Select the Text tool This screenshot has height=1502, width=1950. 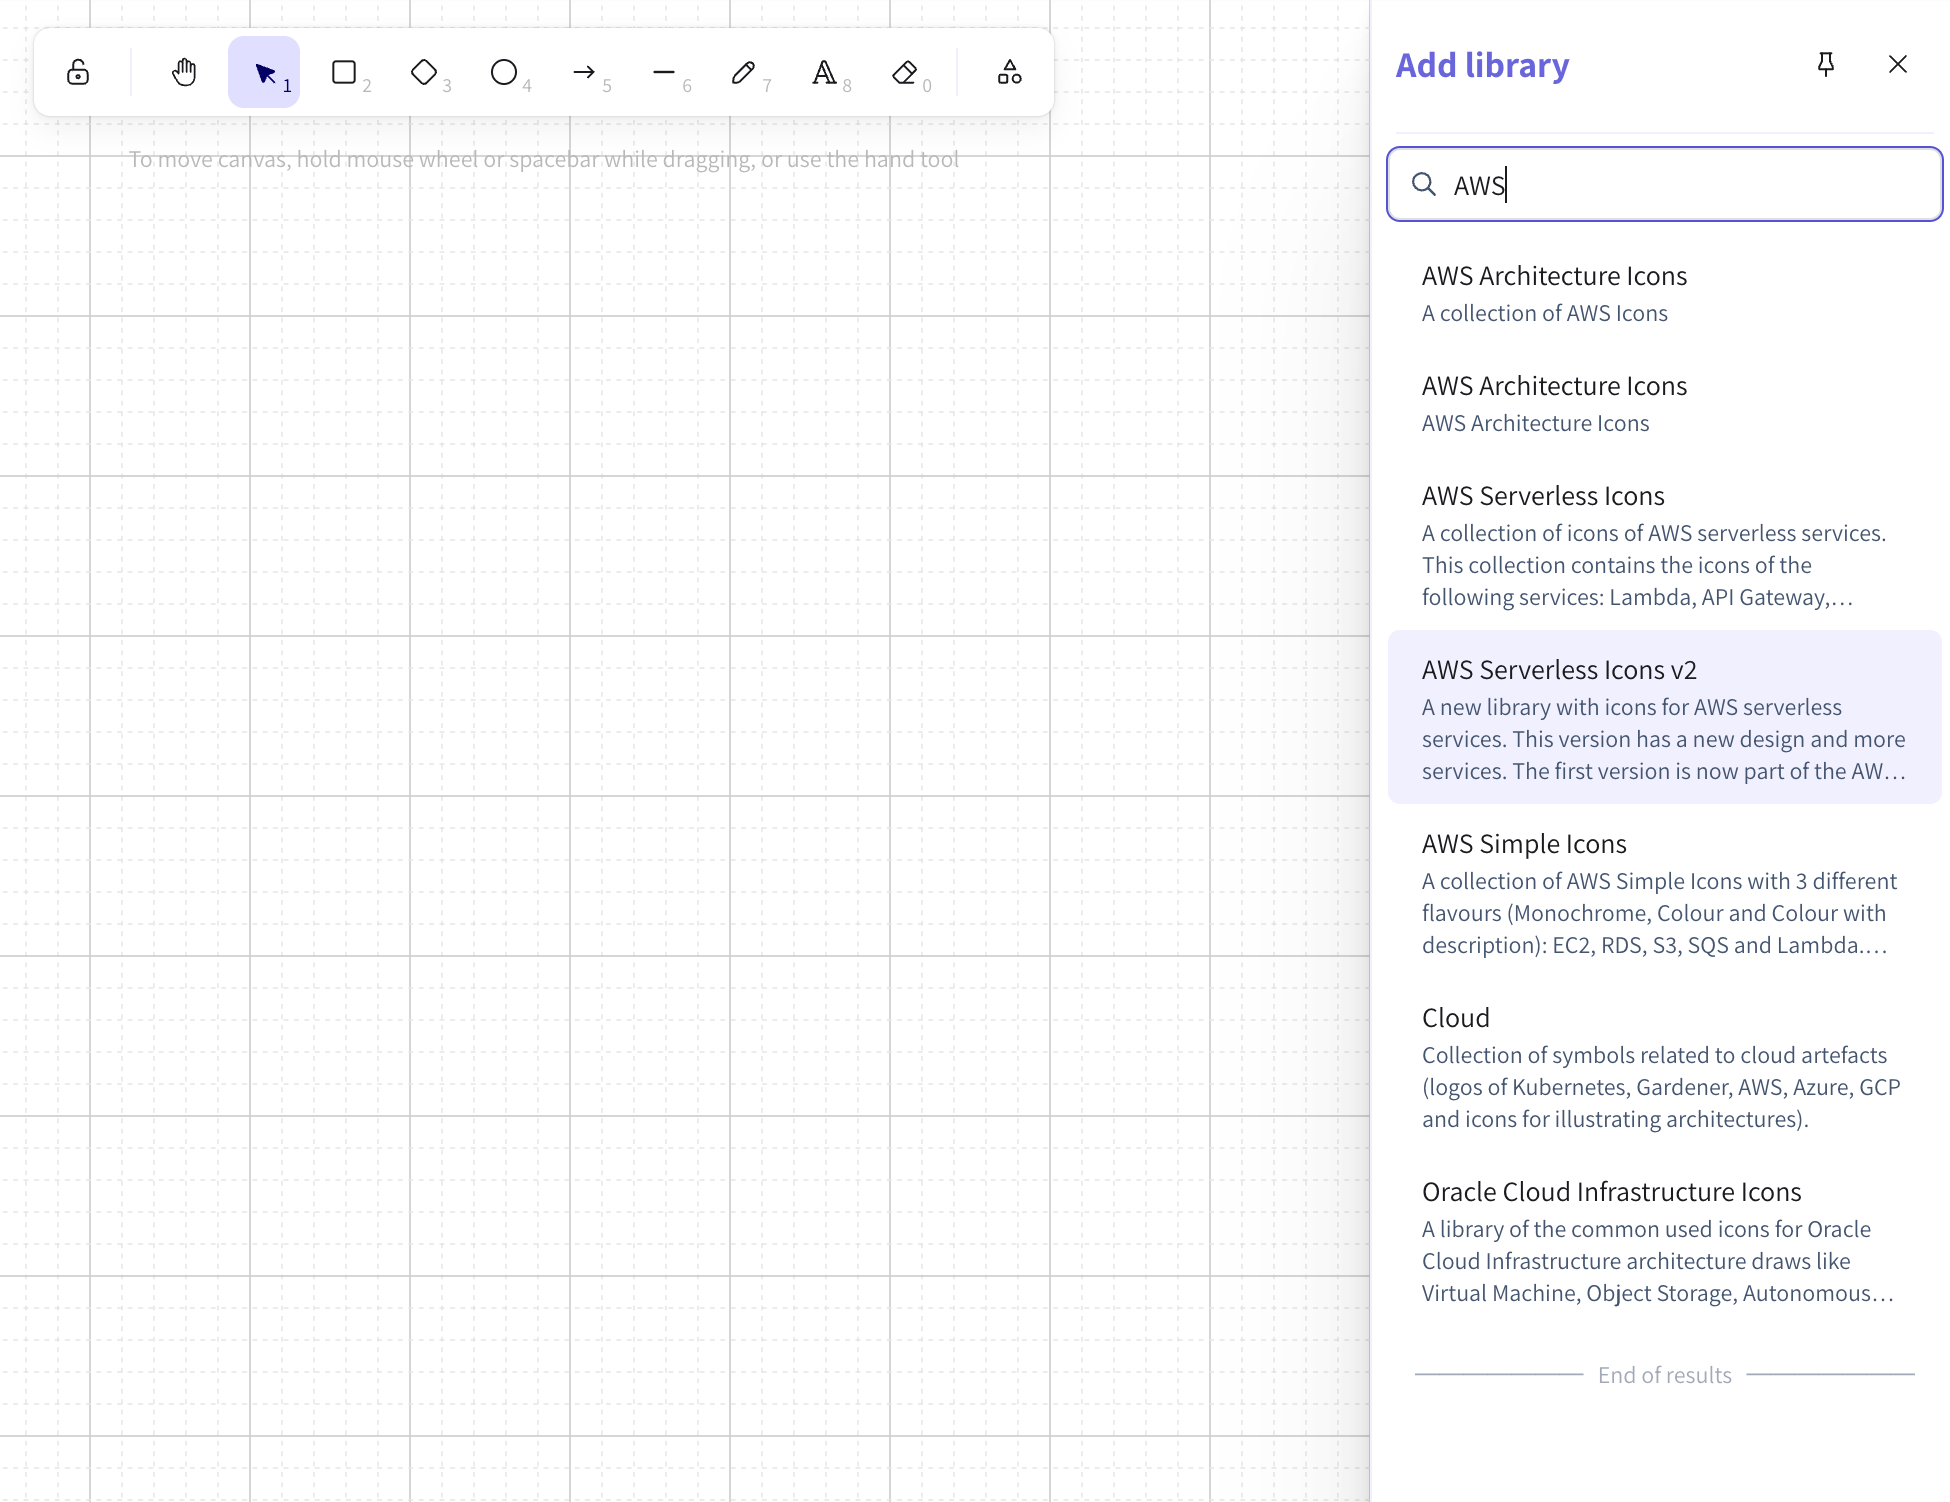coord(826,71)
